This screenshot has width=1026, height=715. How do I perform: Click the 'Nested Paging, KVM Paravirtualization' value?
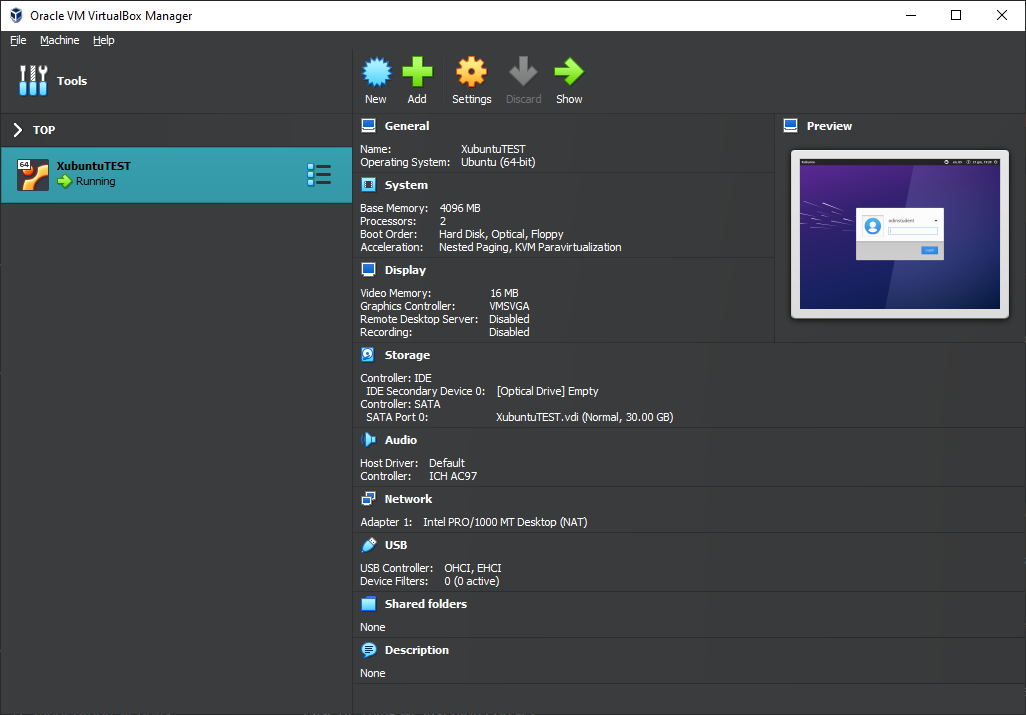coord(530,247)
